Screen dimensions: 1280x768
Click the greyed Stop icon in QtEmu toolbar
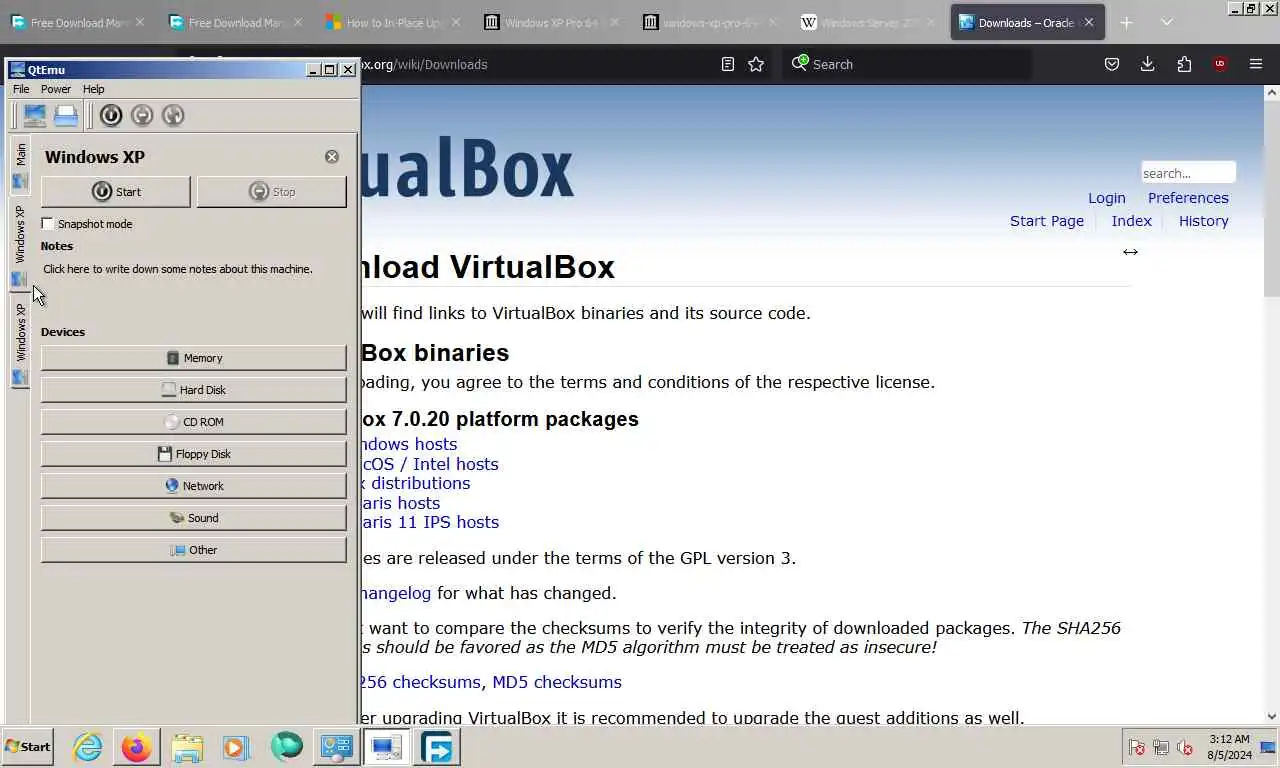(142, 115)
